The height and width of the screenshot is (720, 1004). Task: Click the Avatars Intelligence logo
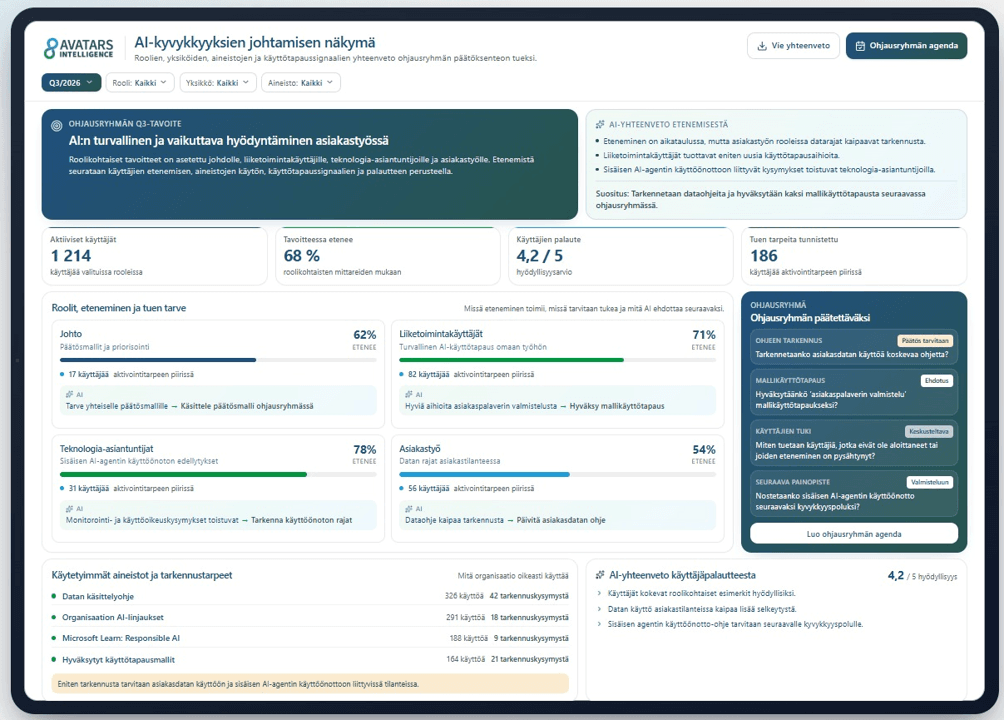pyautogui.click(x=78, y=47)
